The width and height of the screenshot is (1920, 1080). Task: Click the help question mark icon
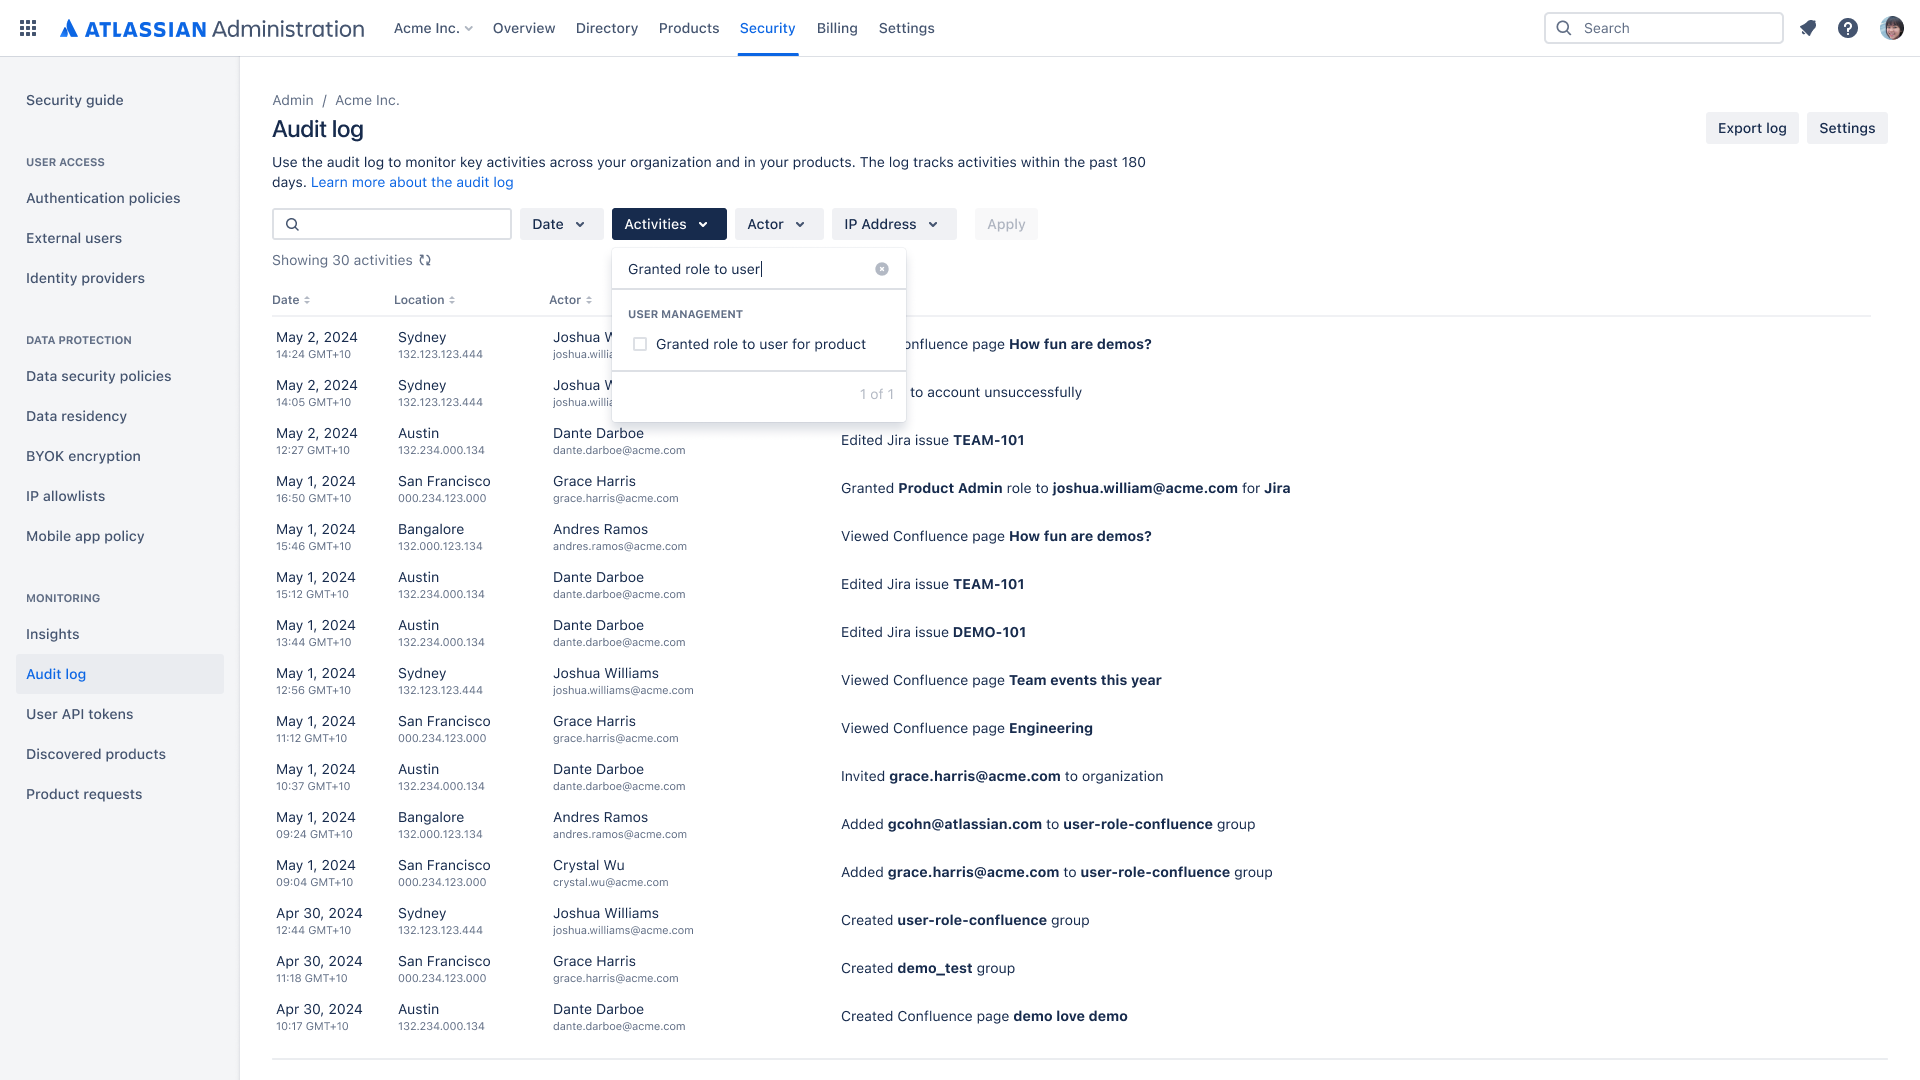pyautogui.click(x=1847, y=28)
